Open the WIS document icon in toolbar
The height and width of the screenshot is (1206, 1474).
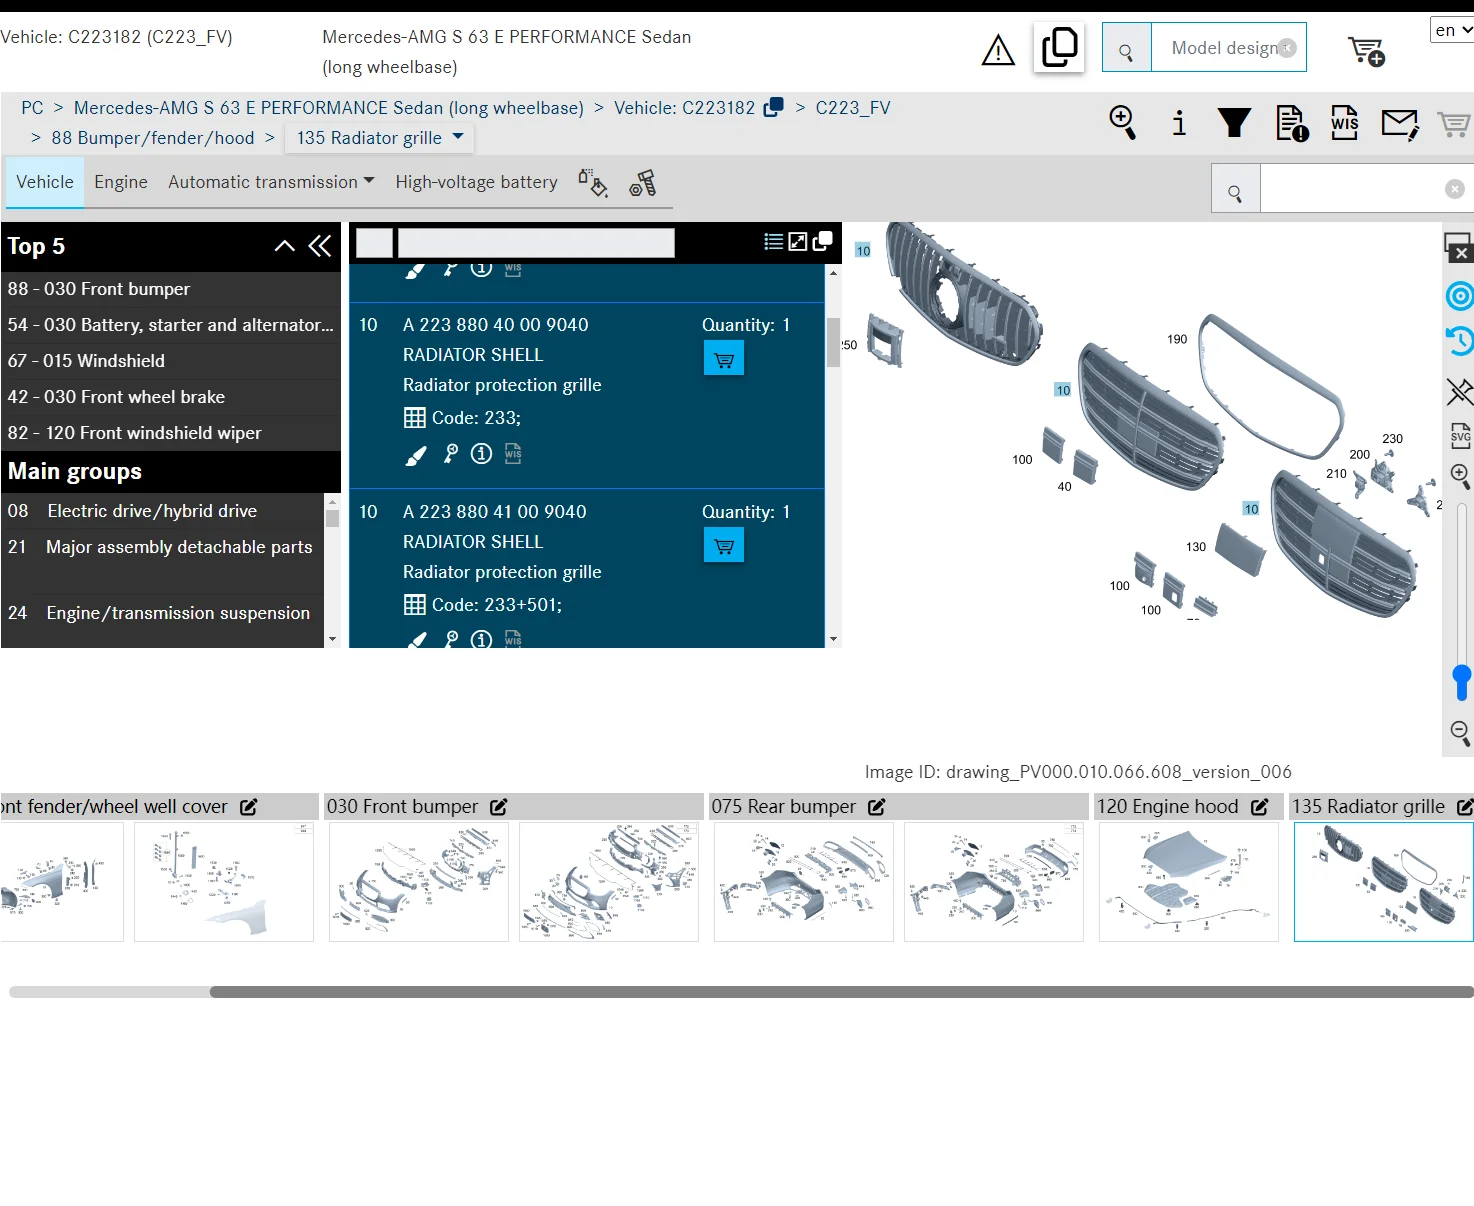pyautogui.click(x=1345, y=123)
